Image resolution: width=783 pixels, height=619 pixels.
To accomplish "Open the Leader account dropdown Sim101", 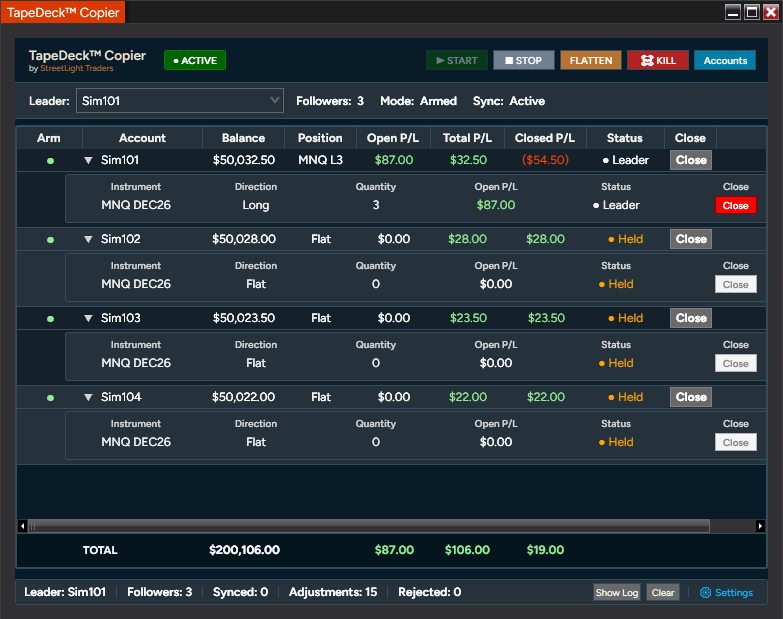I will point(180,101).
